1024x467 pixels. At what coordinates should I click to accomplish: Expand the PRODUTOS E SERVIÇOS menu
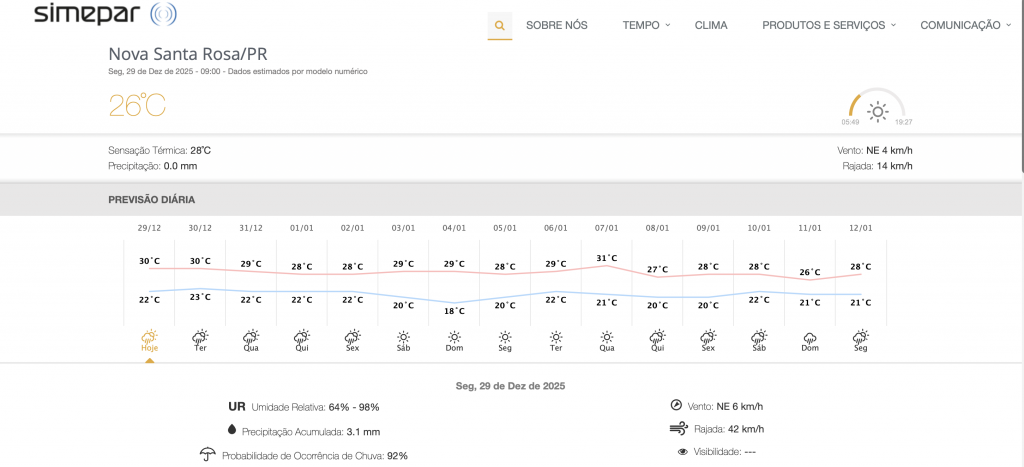coord(828,25)
